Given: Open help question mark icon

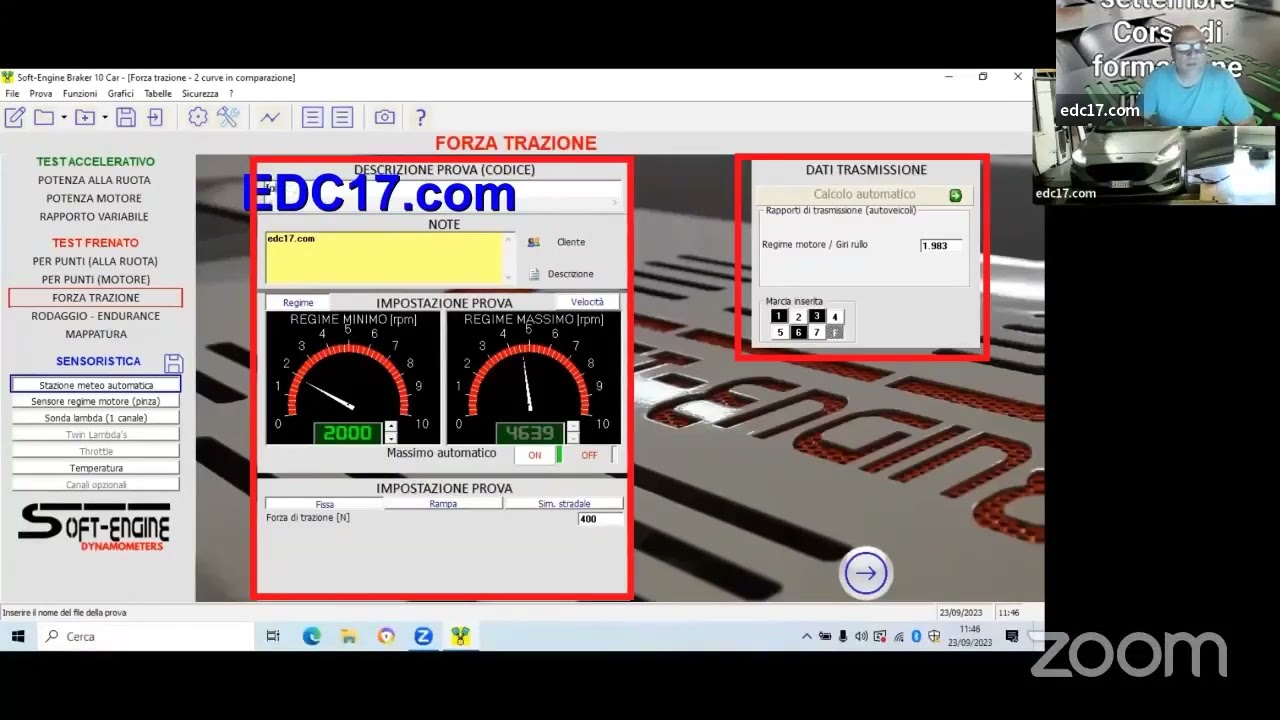Looking at the screenshot, I should click(421, 117).
